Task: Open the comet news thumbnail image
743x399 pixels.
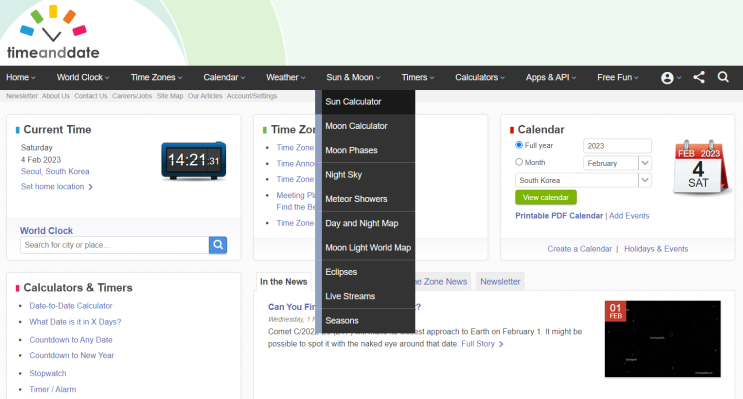Action: click(x=662, y=339)
